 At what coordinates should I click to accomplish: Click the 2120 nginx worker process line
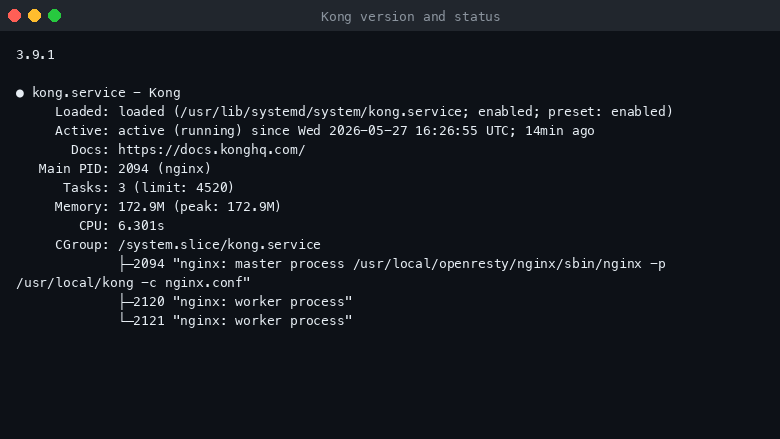click(x=236, y=302)
